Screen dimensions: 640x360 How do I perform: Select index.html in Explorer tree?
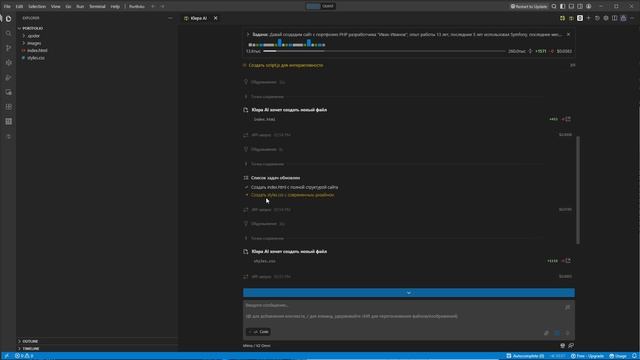pyautogui.click(x=37, y=50)
